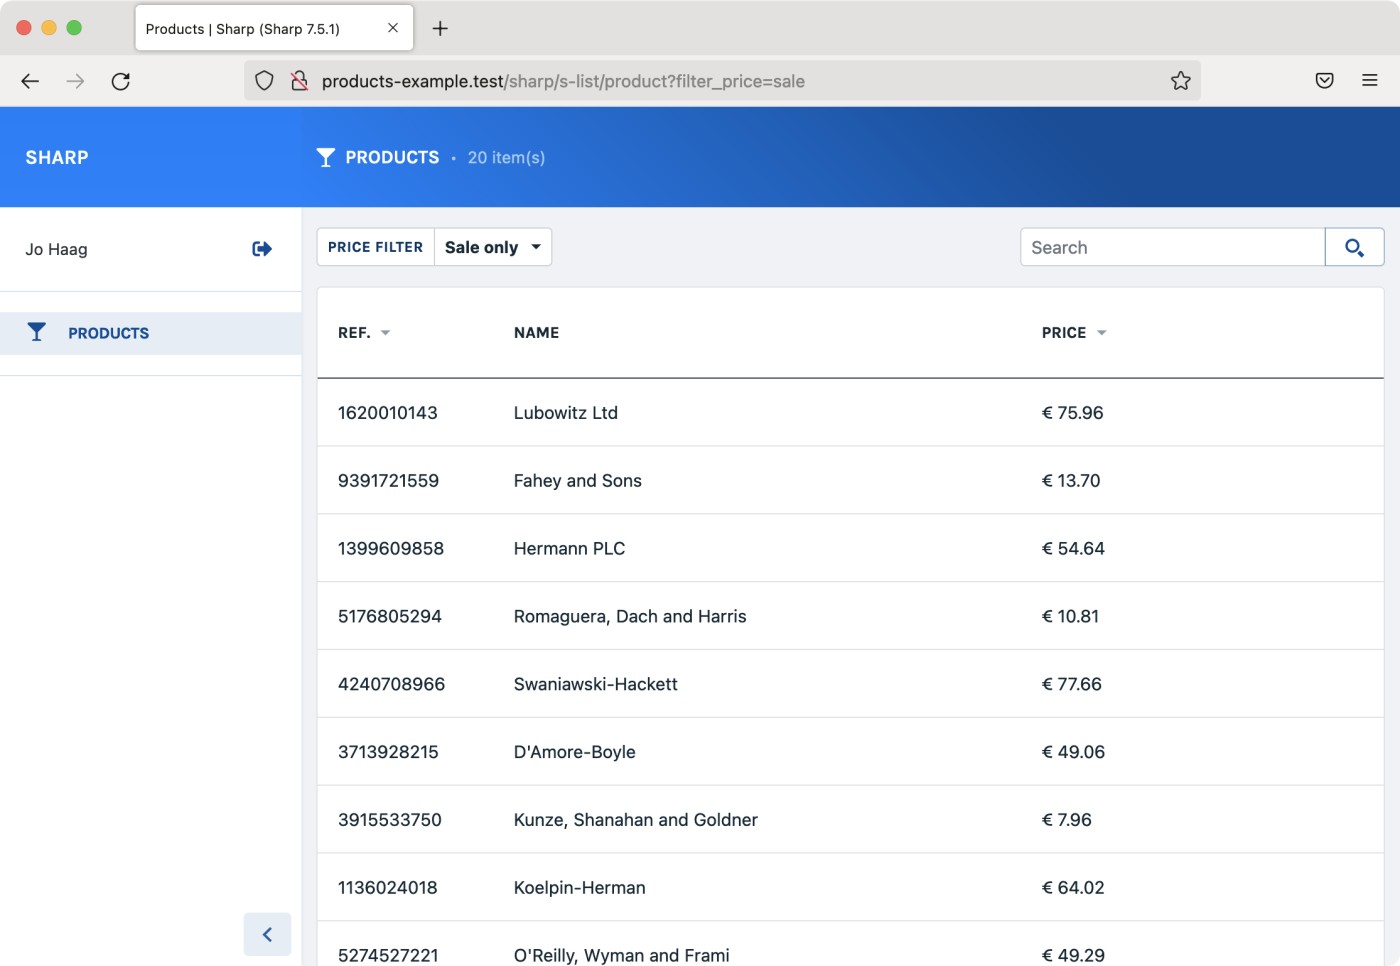Sort by the Price column arrow
This screenshot has height=966, width=1400.
click(x=1101, y=333)
